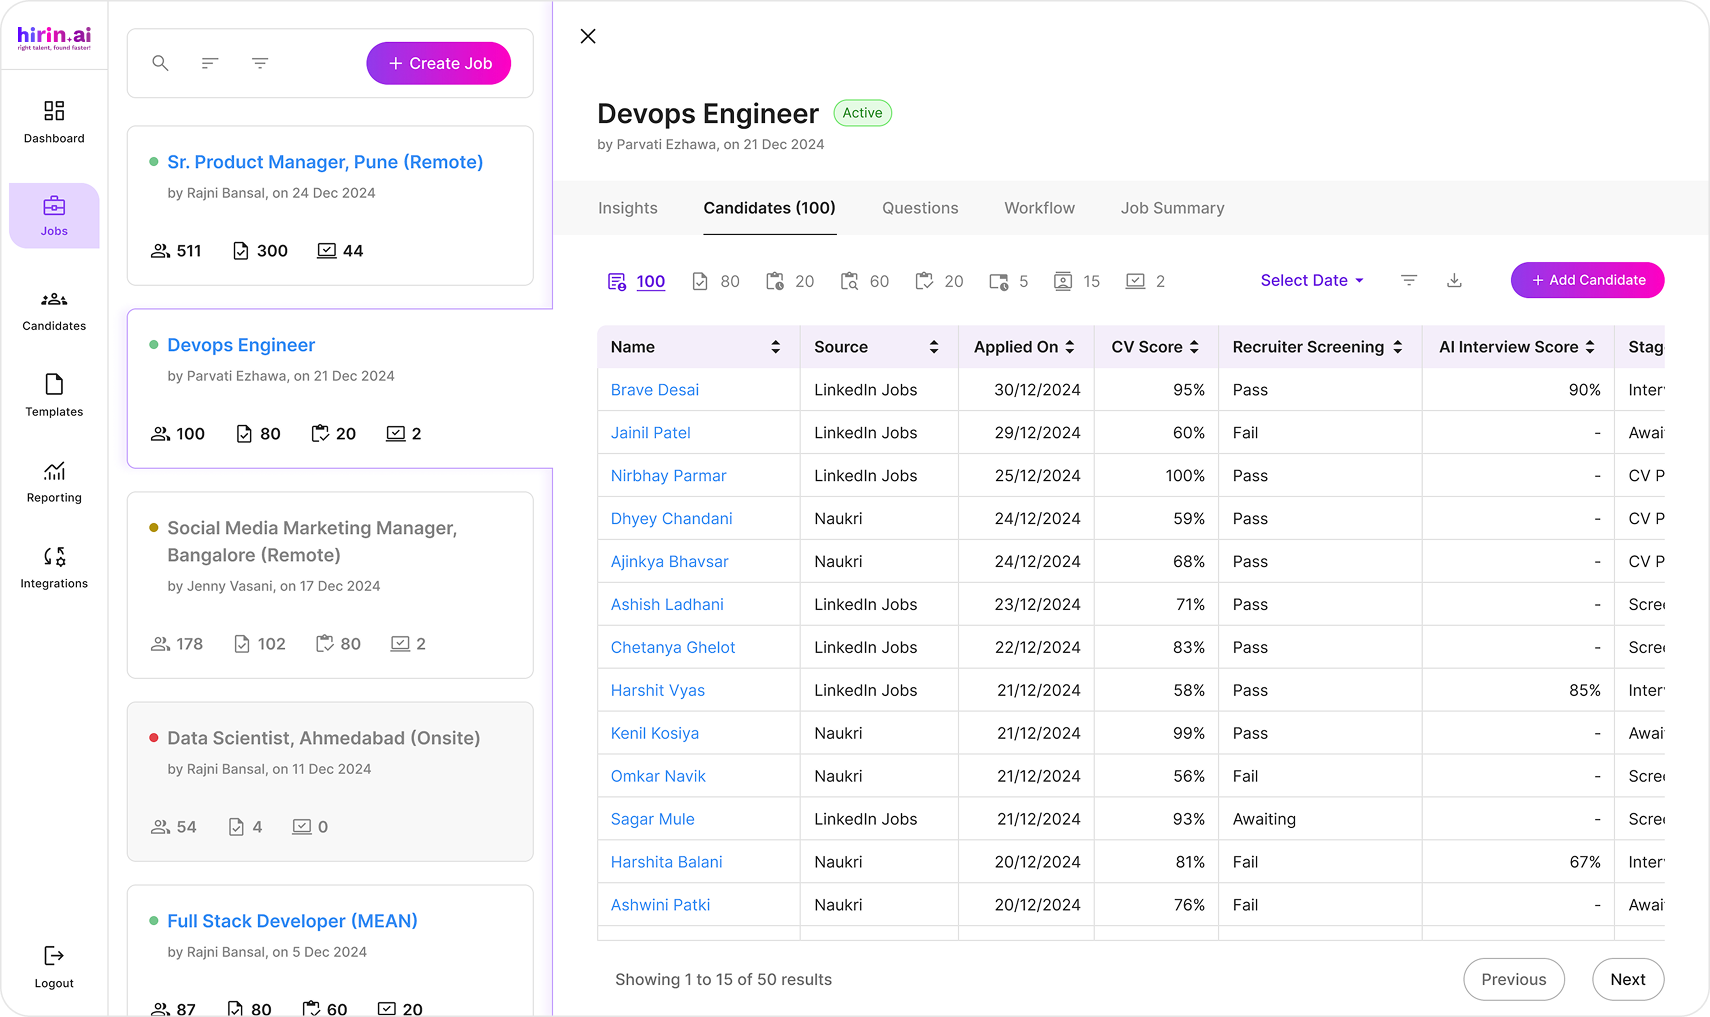Open the Job Summary tab

[x=1172, y=208]
